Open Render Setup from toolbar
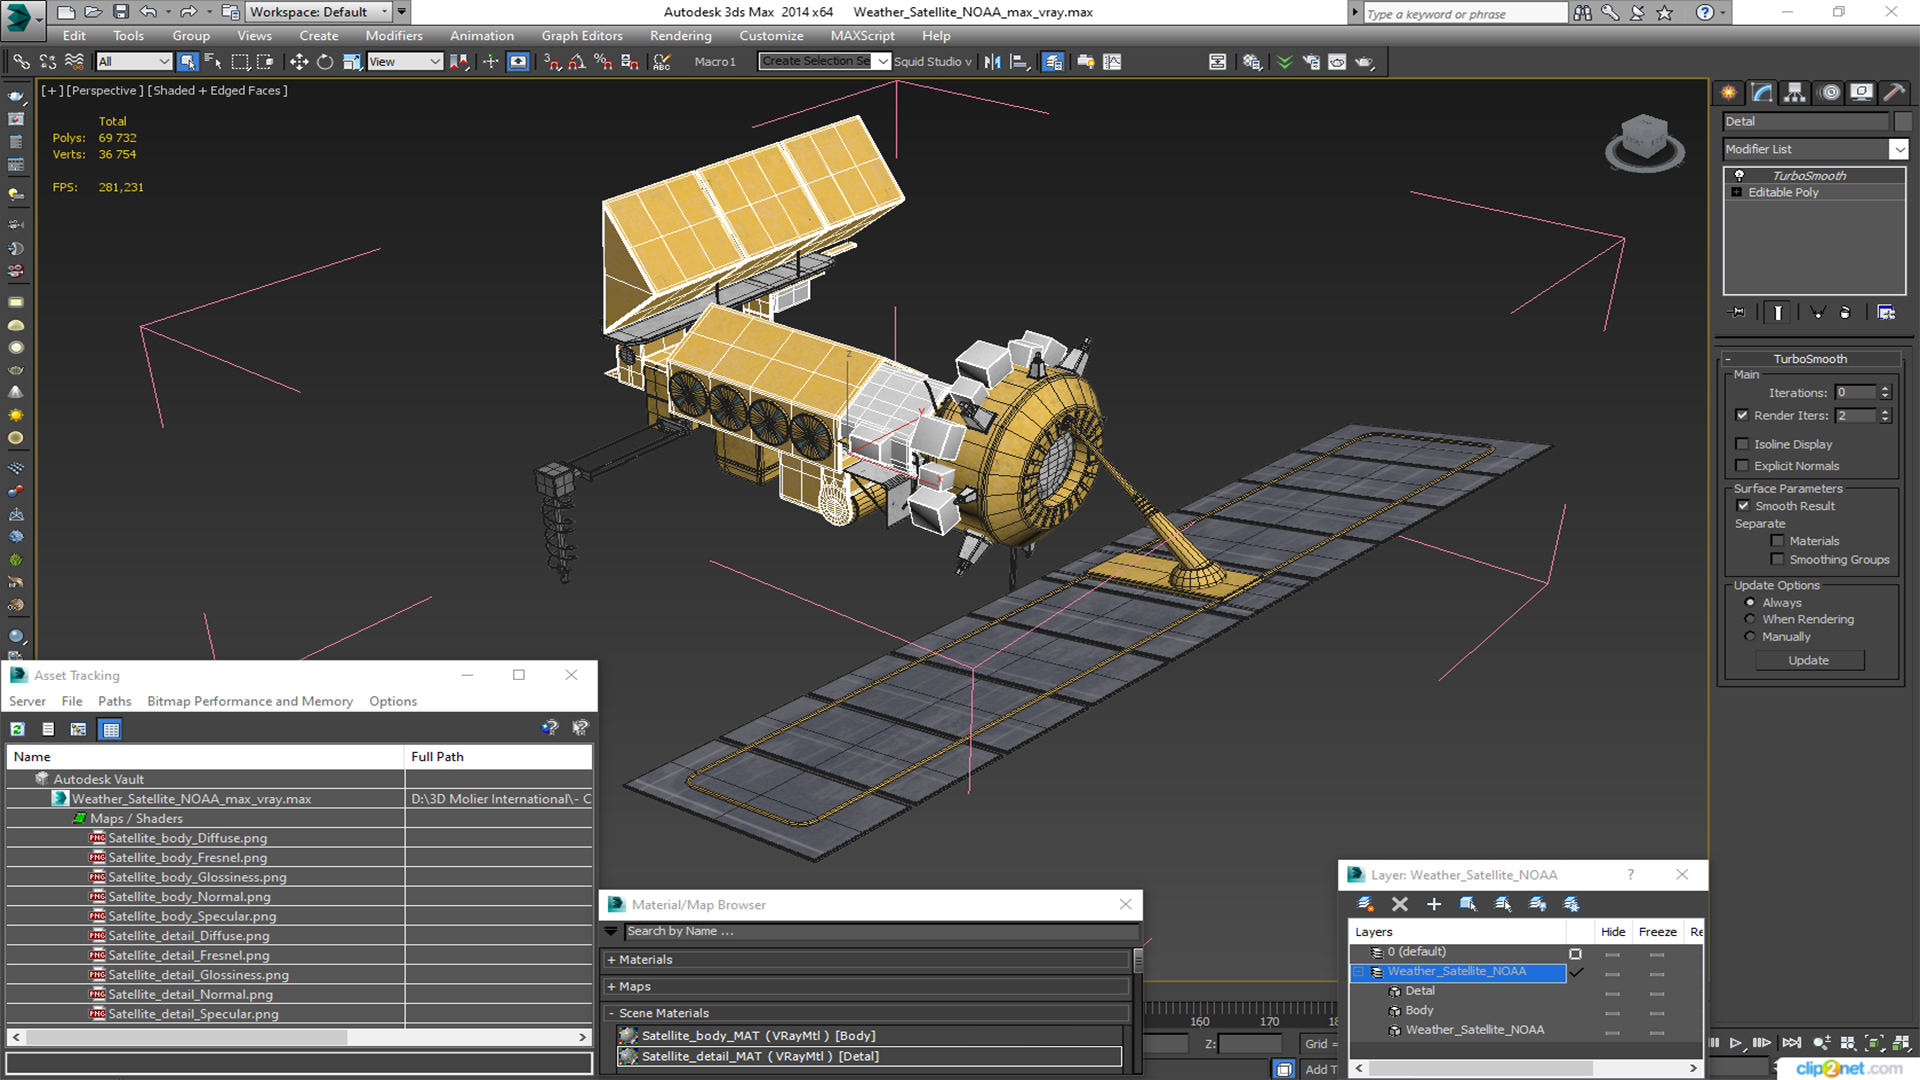The image size is (1920, 1080). pos(1311,62)
